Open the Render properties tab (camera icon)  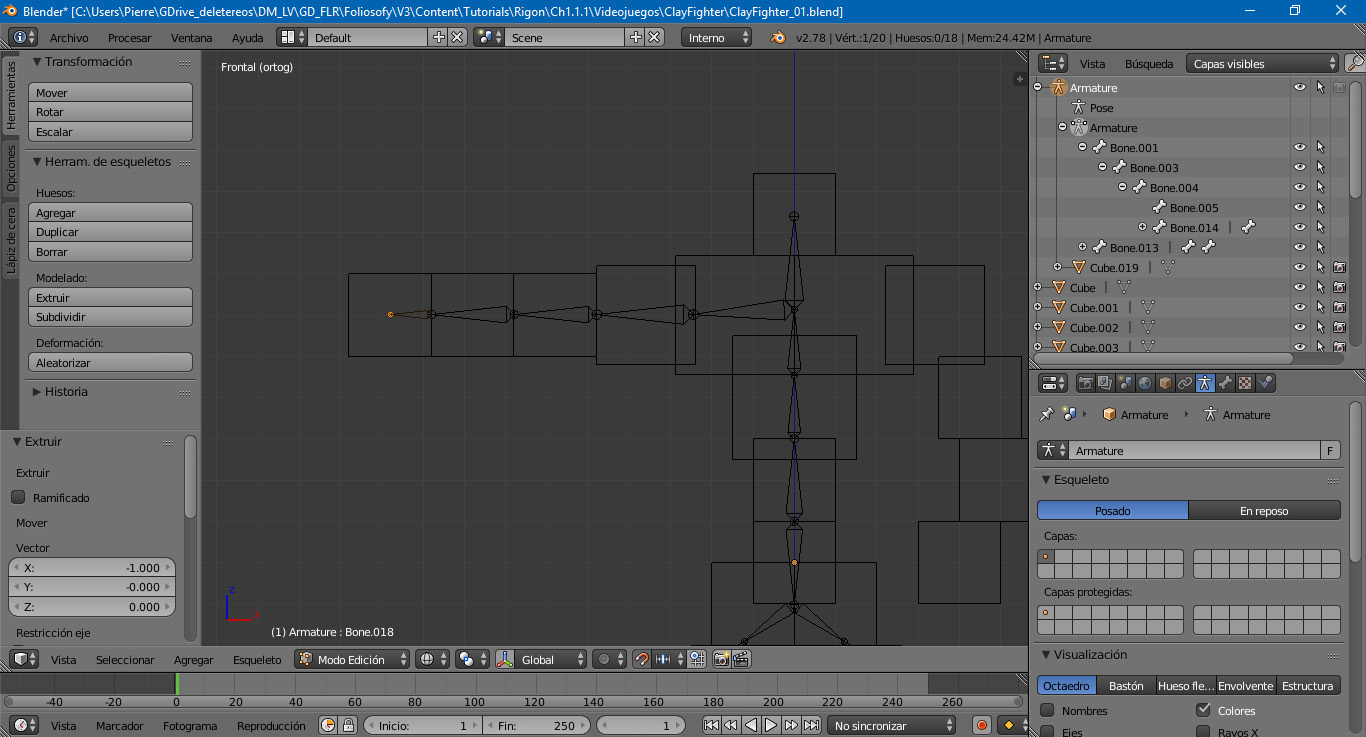pyautogui.click(x=1085, y=383)
